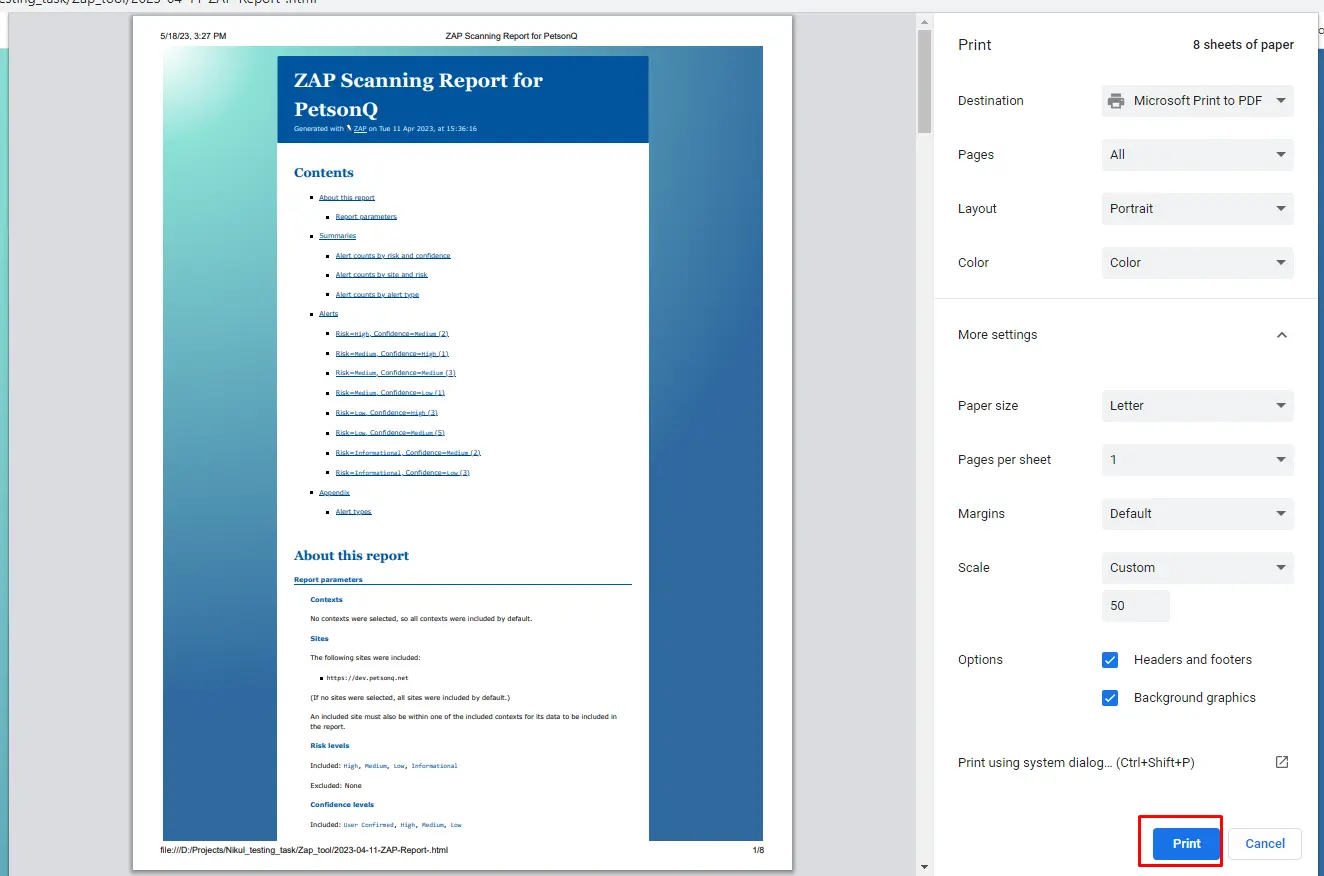1324x876 pixels.
Task: Click the preview scrollbar down arrow
Action: [924, 867]
